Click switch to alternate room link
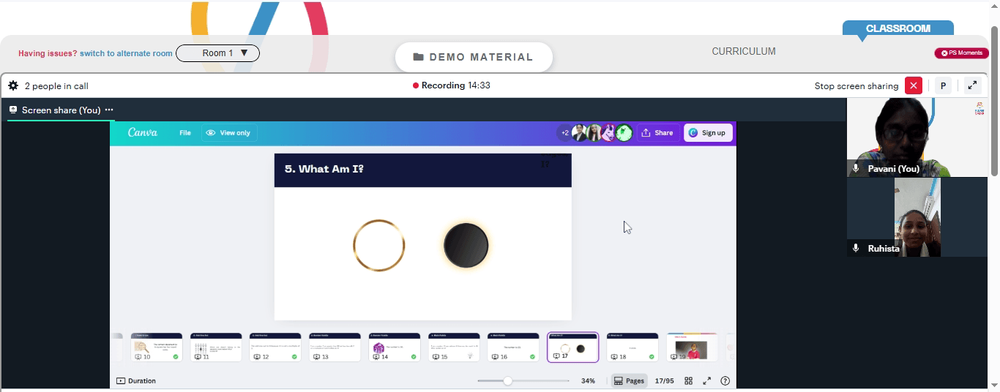1000x392 pixels. coord(126,54)
